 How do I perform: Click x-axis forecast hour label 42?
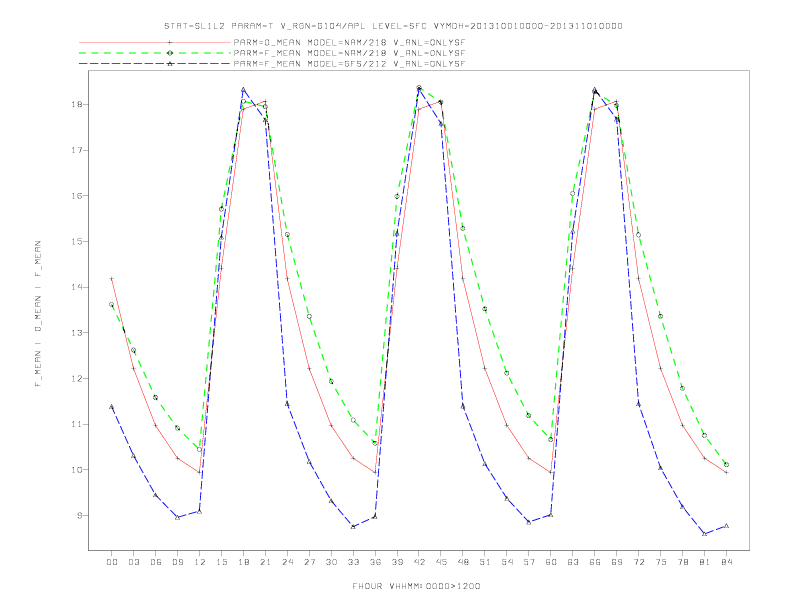pos(419,562)
